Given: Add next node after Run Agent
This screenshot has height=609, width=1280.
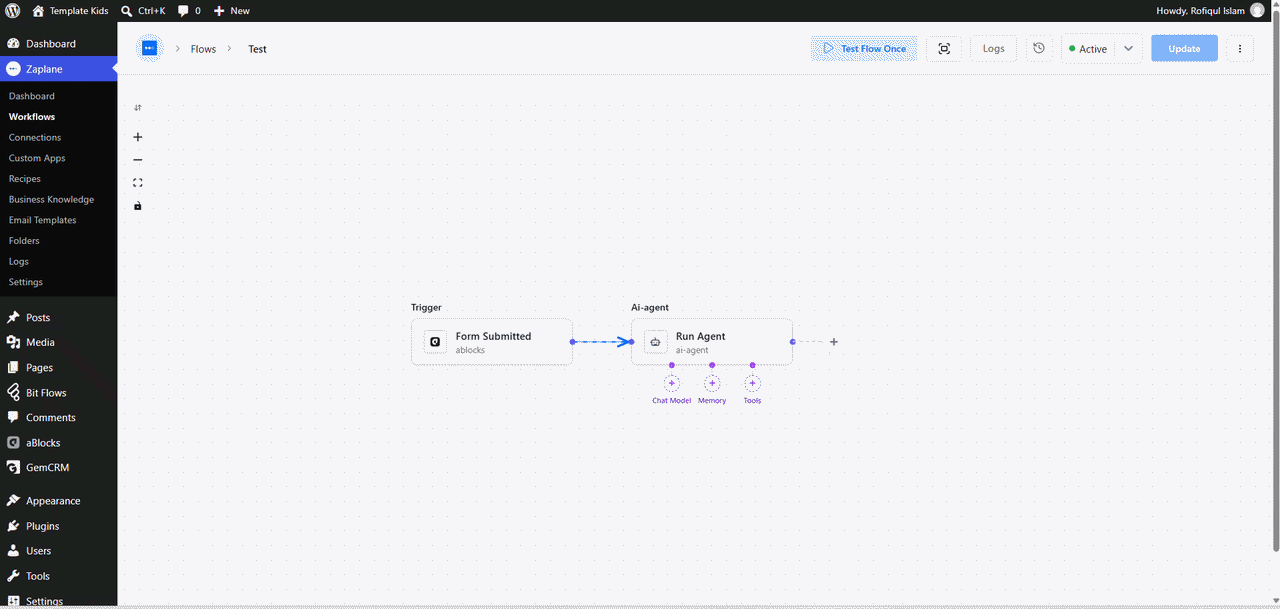Looking at the screenshot, I should tap(834, 342).
